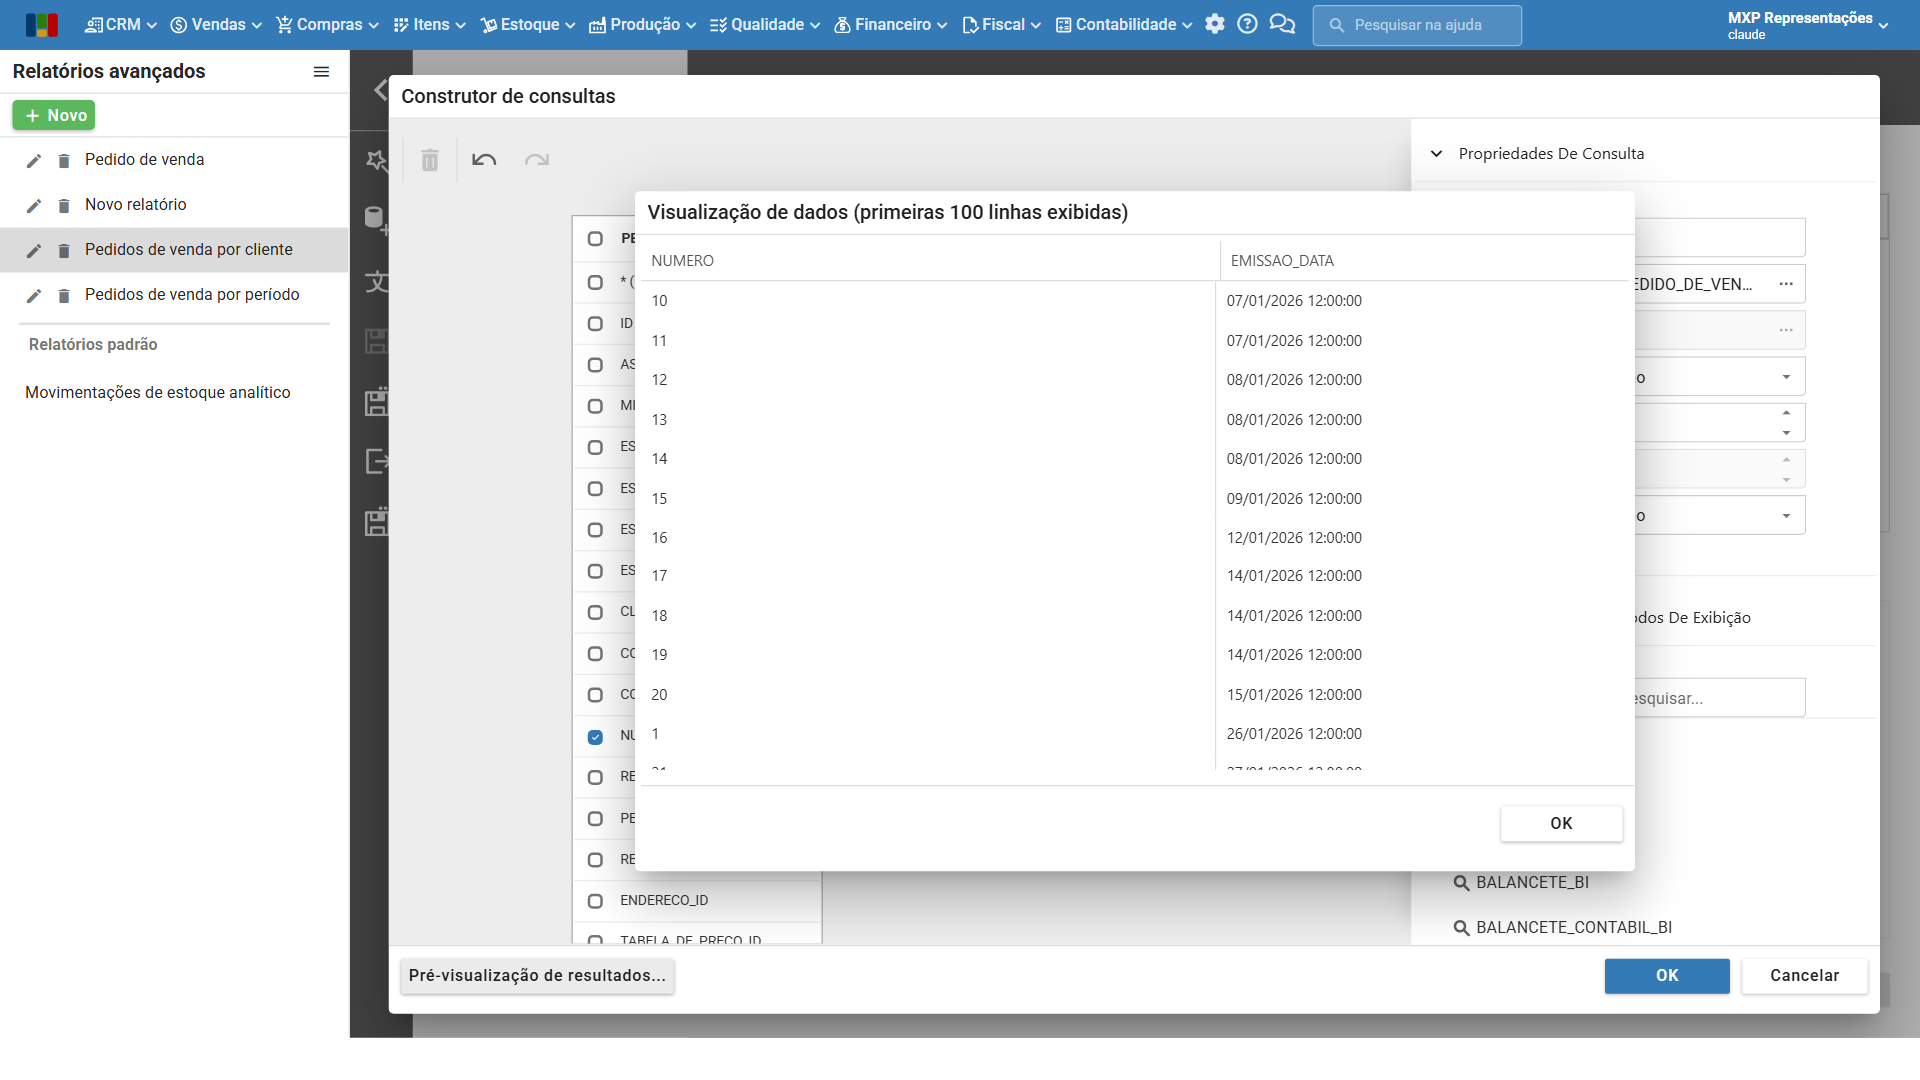The width and height of the screenshot is (1920, 1080).
Task: Open the Vendas menu
Action: [216, 25]
